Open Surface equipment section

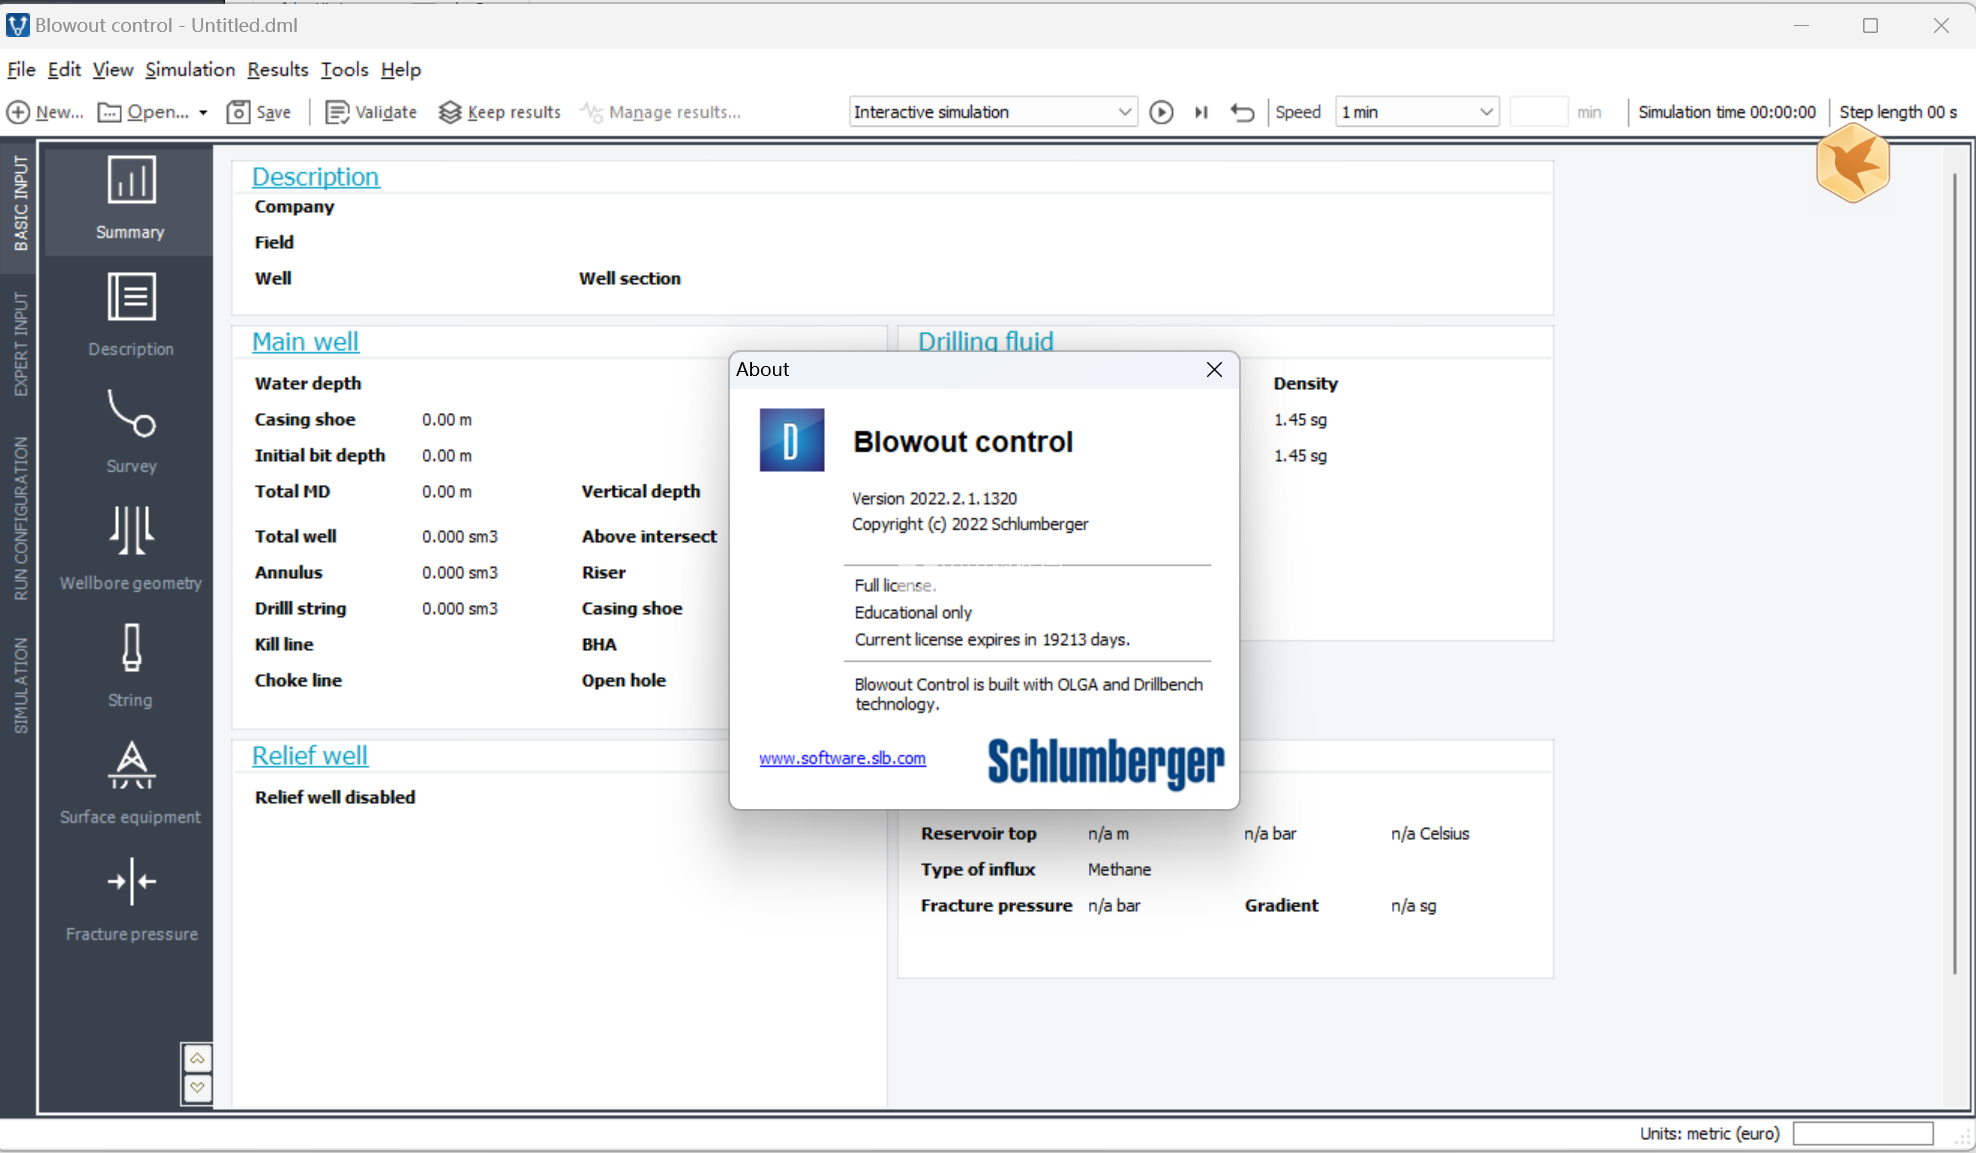[x=130, y=782]
